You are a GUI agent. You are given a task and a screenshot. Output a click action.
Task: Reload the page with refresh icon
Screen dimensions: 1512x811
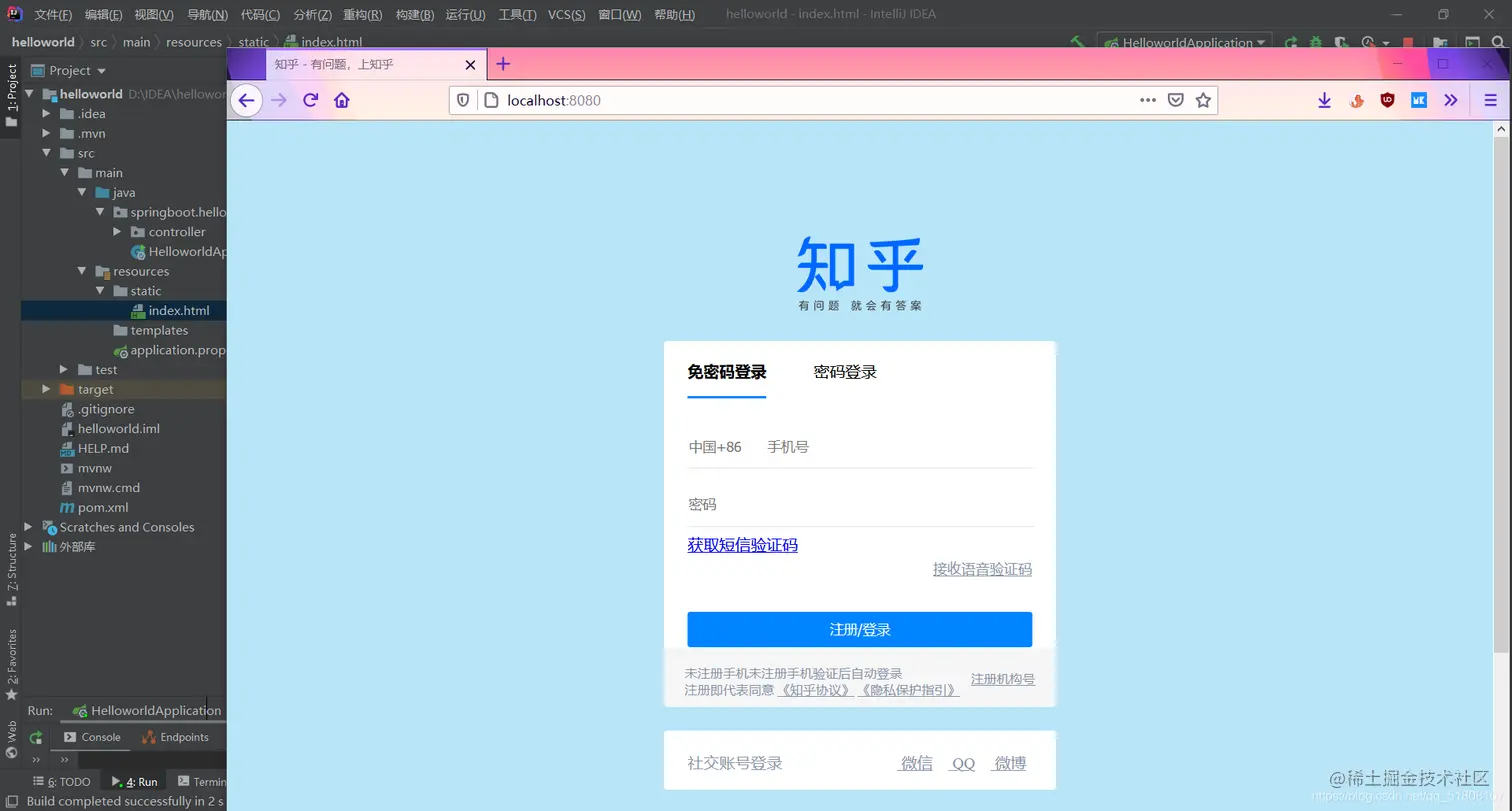[309, 100]
